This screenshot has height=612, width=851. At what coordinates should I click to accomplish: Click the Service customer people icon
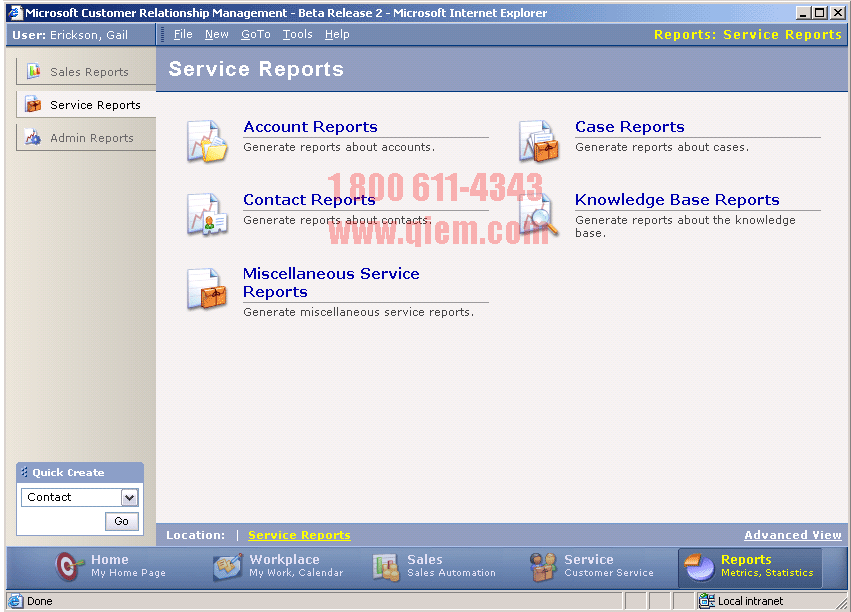543,566
